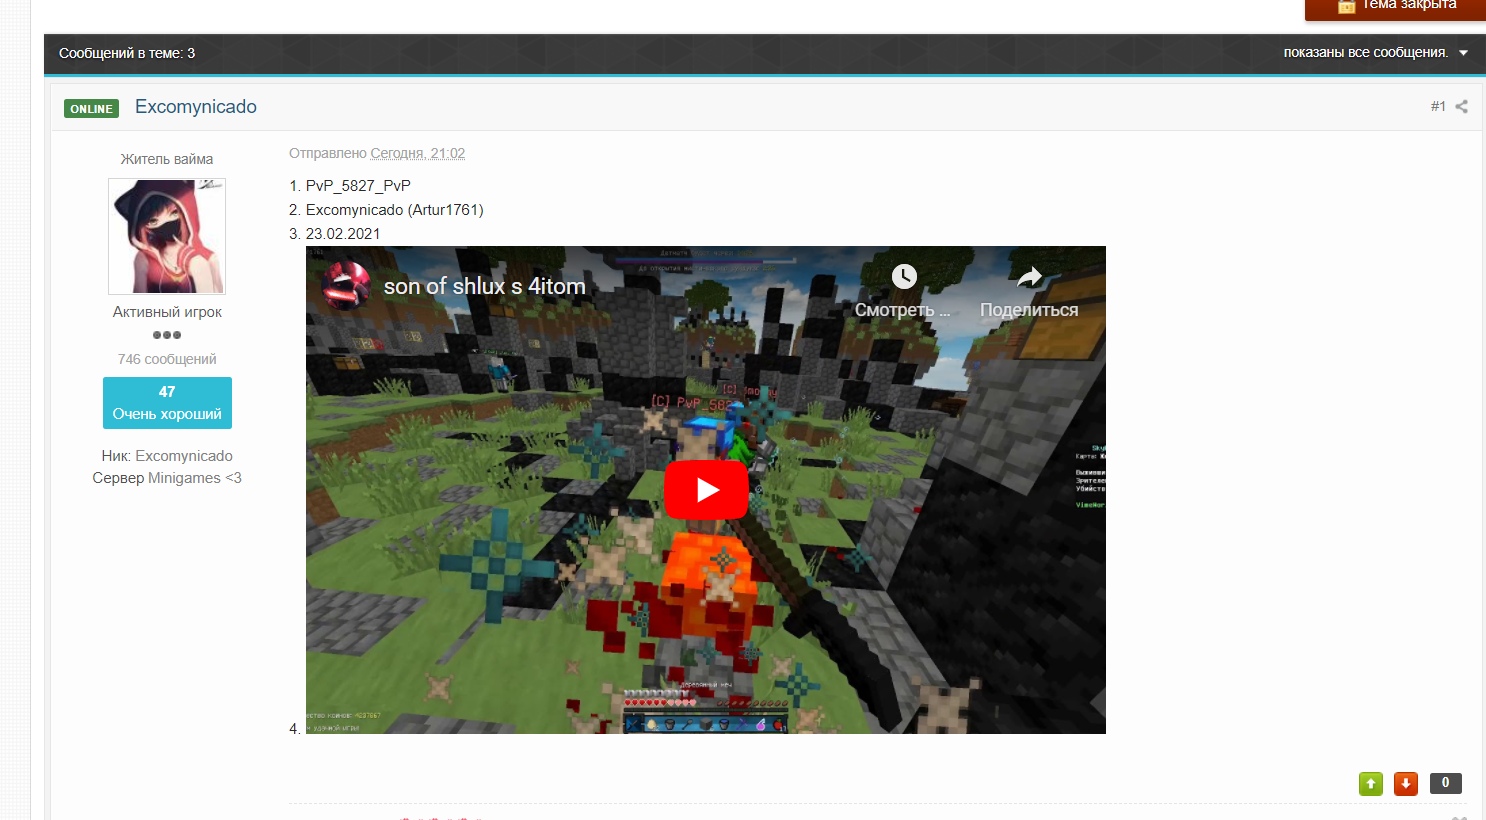Click '746 сообщений' post count
This screenshot has width=1486, height=820.
(x=167, y=359)
